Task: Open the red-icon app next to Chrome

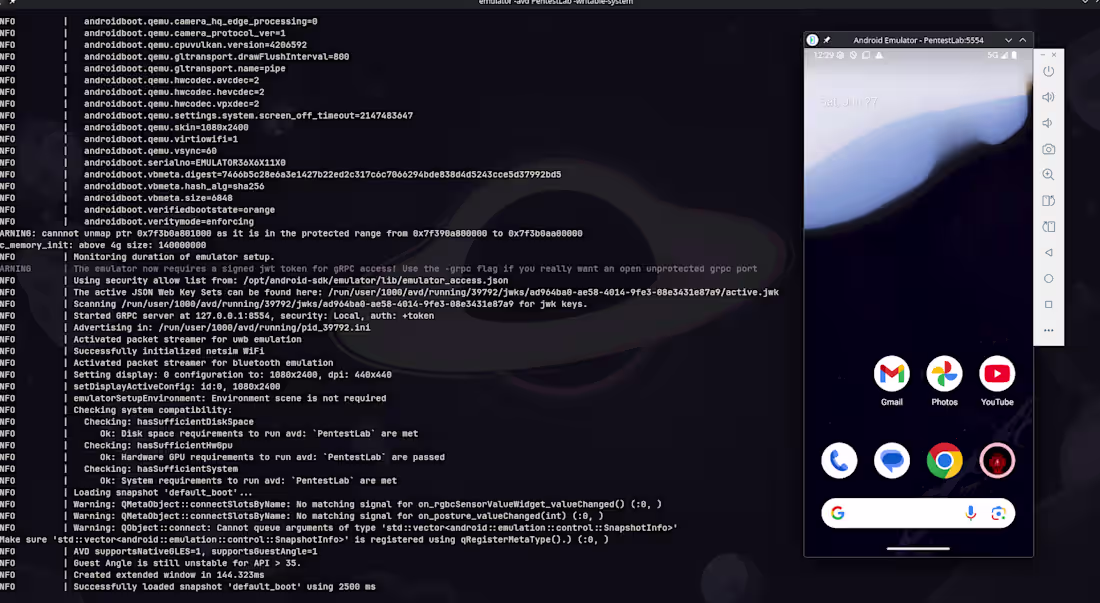Action: [997, 461]
